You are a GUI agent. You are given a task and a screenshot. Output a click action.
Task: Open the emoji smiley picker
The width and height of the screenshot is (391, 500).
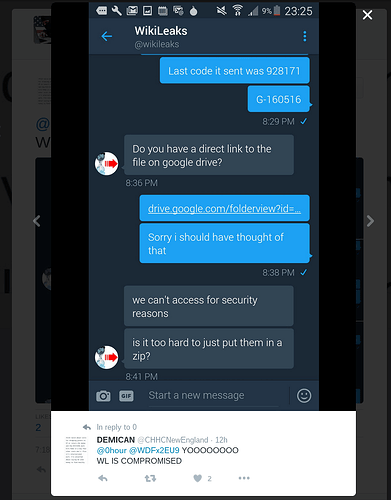304,396
